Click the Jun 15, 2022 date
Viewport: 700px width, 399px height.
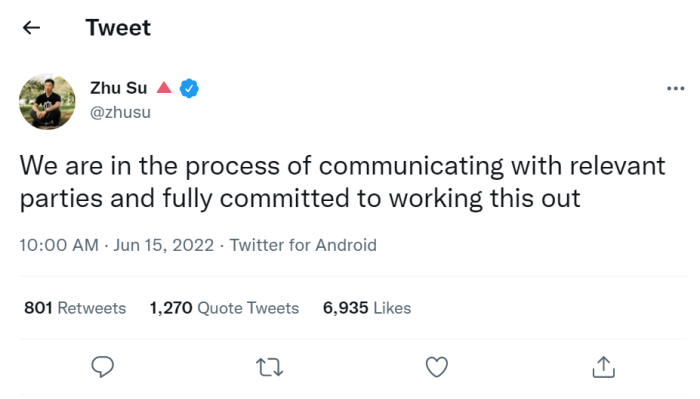click(x=163, y=245)
